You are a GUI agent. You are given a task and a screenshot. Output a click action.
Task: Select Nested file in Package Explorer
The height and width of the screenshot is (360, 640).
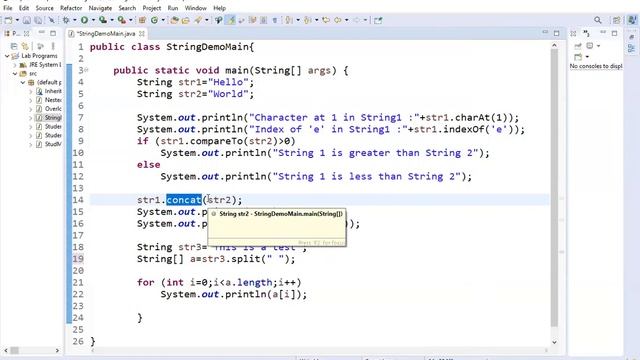click(49, 100)
